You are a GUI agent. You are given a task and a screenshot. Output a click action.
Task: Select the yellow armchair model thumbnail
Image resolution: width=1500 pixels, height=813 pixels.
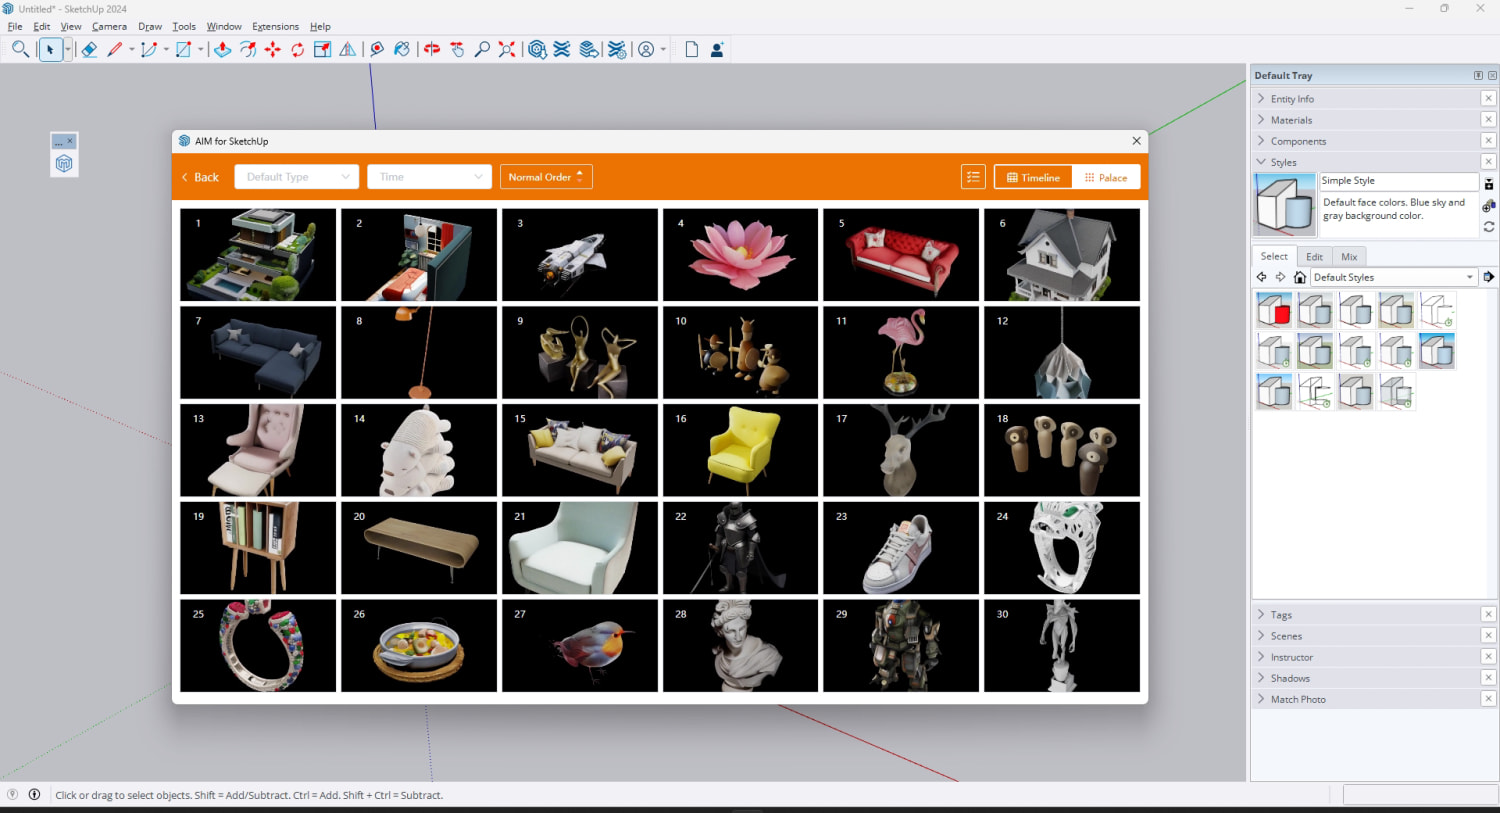click(740, 450)
